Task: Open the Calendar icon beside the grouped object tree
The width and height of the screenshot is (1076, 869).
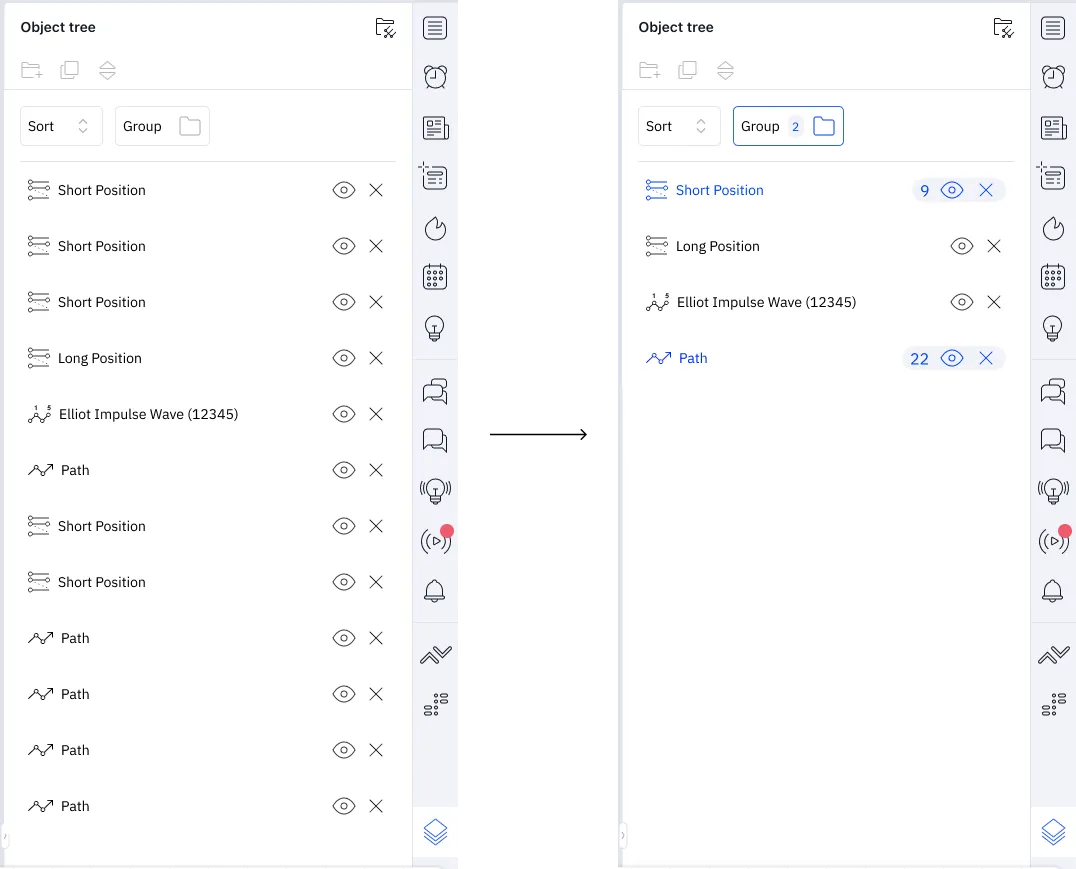Action: pos(1053,277)
